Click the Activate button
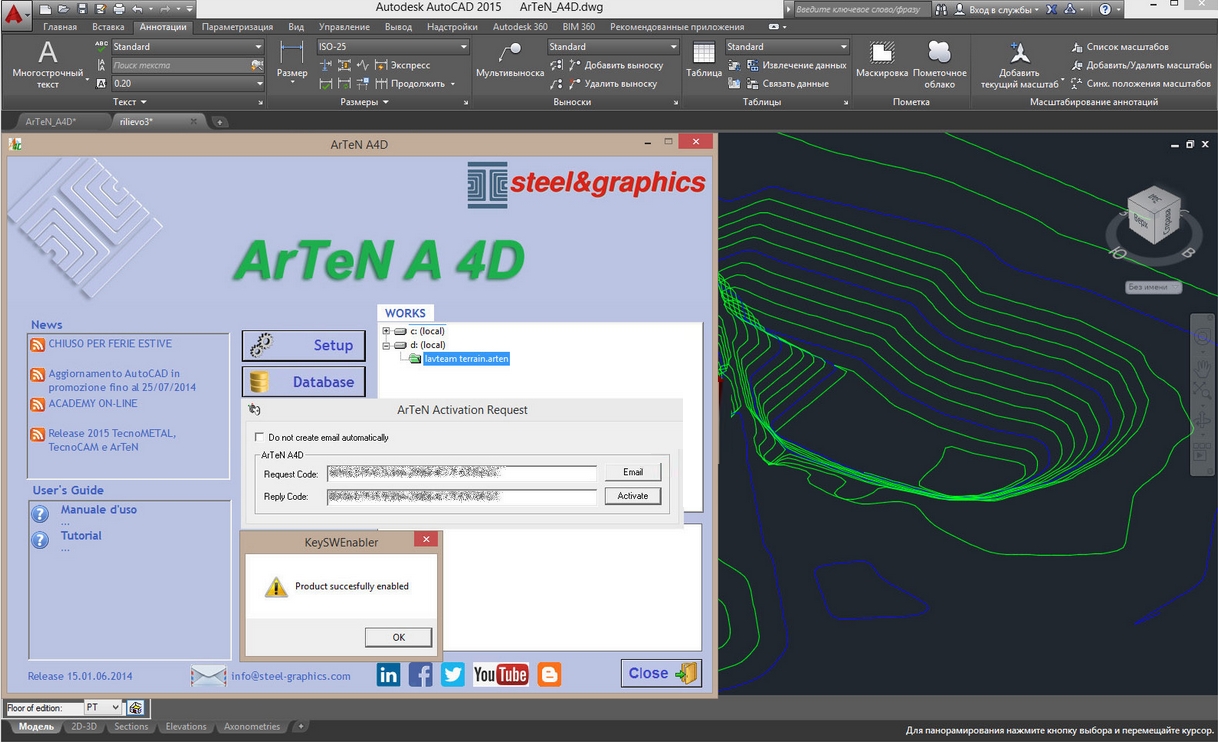This screenshot has width=1218, height=742. [x=633, y=496]
